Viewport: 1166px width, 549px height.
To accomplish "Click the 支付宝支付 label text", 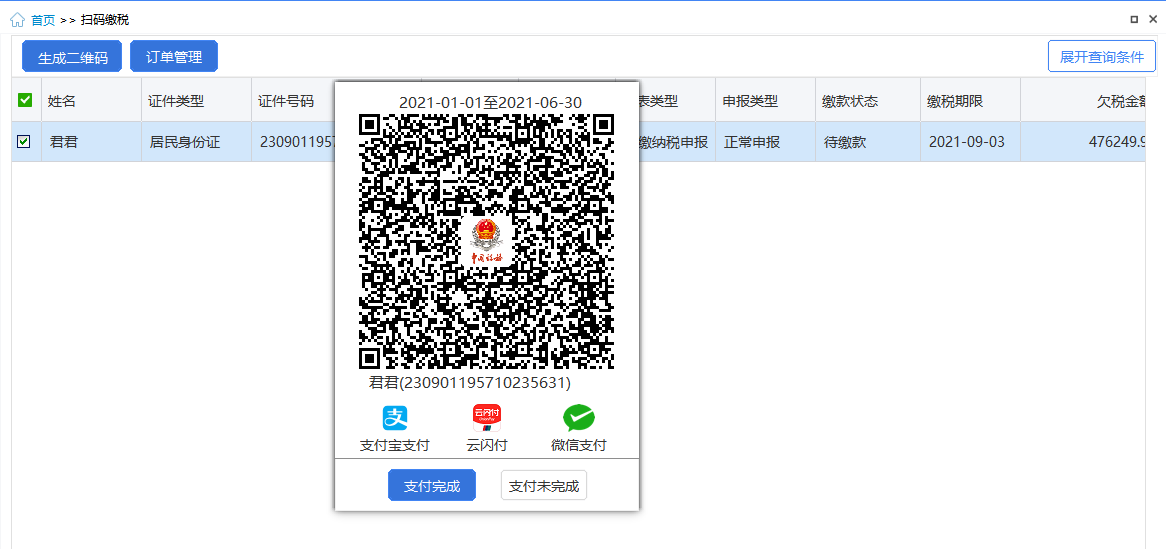I will (x=395, y=445).
